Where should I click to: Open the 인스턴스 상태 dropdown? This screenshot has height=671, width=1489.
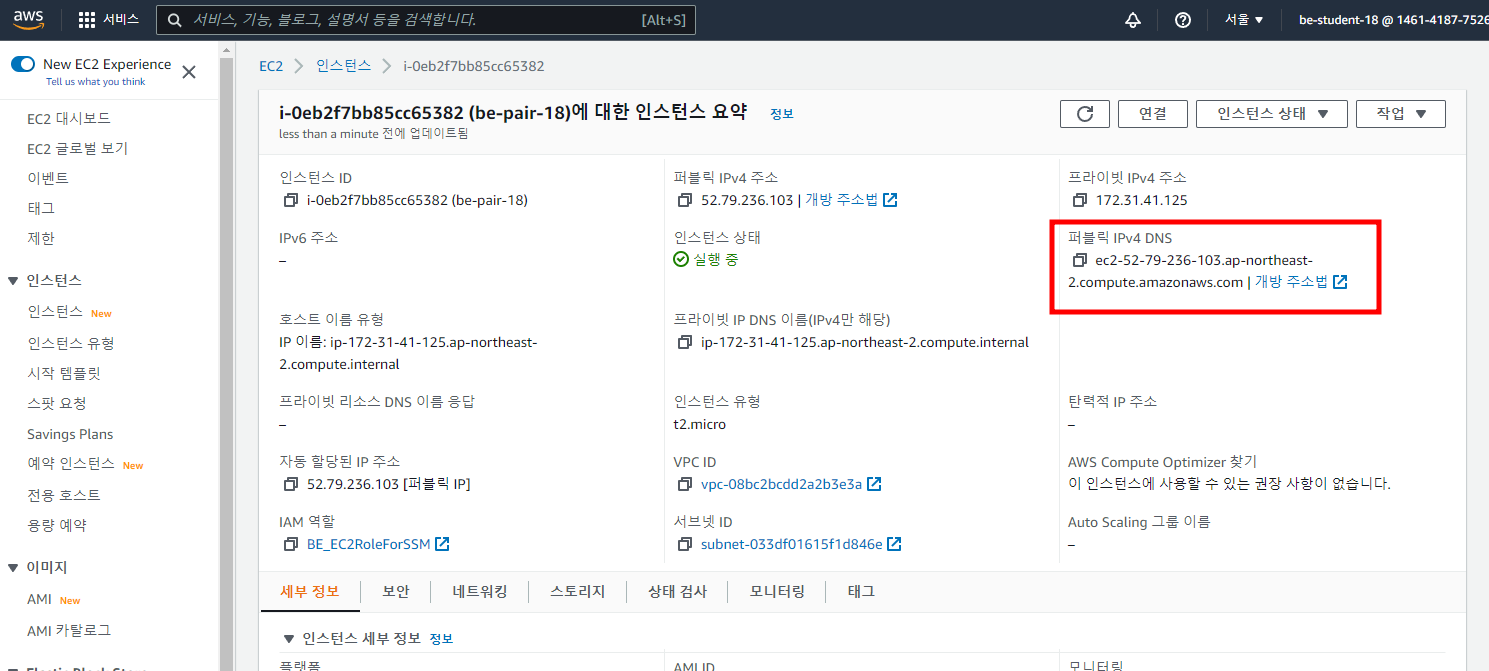click(x=1272, y=114)
